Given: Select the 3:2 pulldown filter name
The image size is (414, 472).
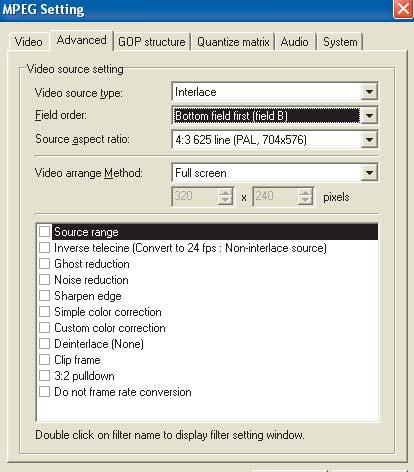Looking at the screenshot, I should pyautogui.click(x=84, y=376).
